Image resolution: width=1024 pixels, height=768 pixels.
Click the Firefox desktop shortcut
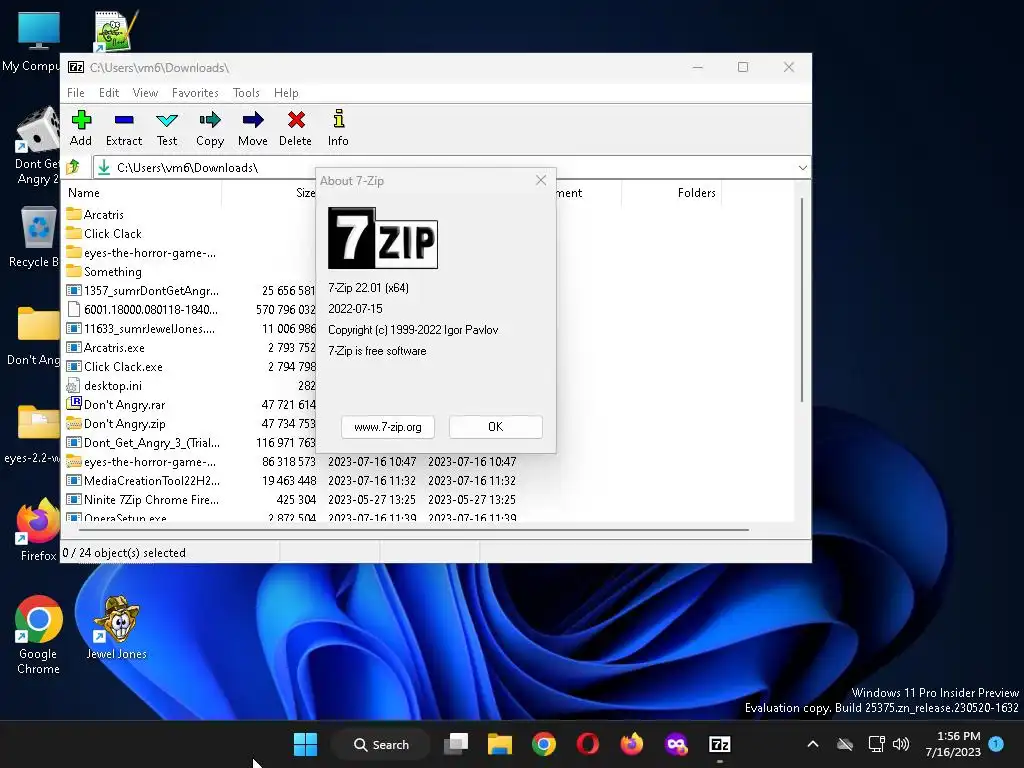[x=38, y=530]
